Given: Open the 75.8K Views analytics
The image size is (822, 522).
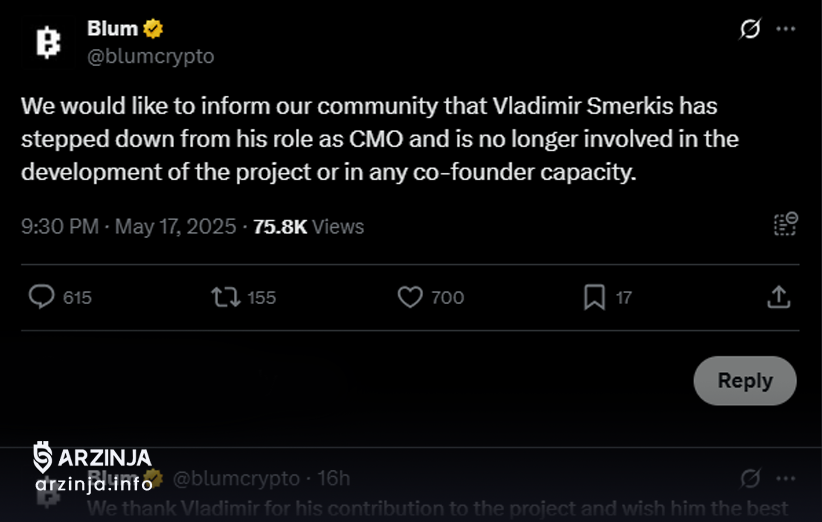Looking at the screenshot, I should pos(309,226).
